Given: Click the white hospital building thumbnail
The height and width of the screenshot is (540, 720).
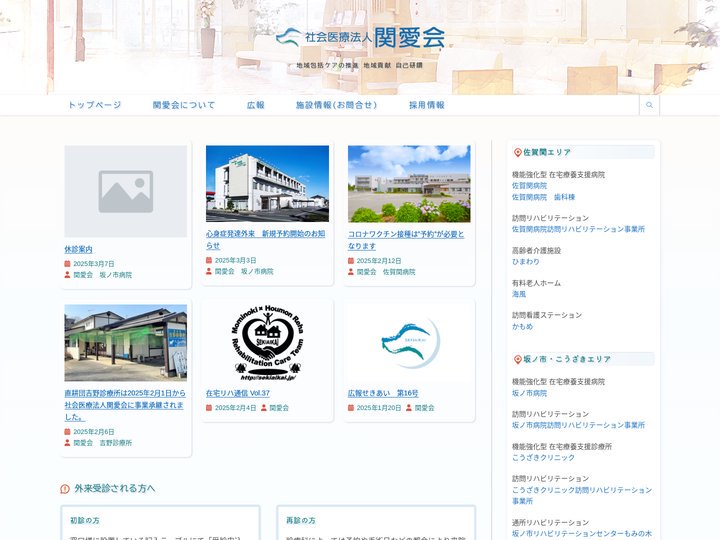Looking at the screenshot, I should pyautogui.click(x=267, y=184).
